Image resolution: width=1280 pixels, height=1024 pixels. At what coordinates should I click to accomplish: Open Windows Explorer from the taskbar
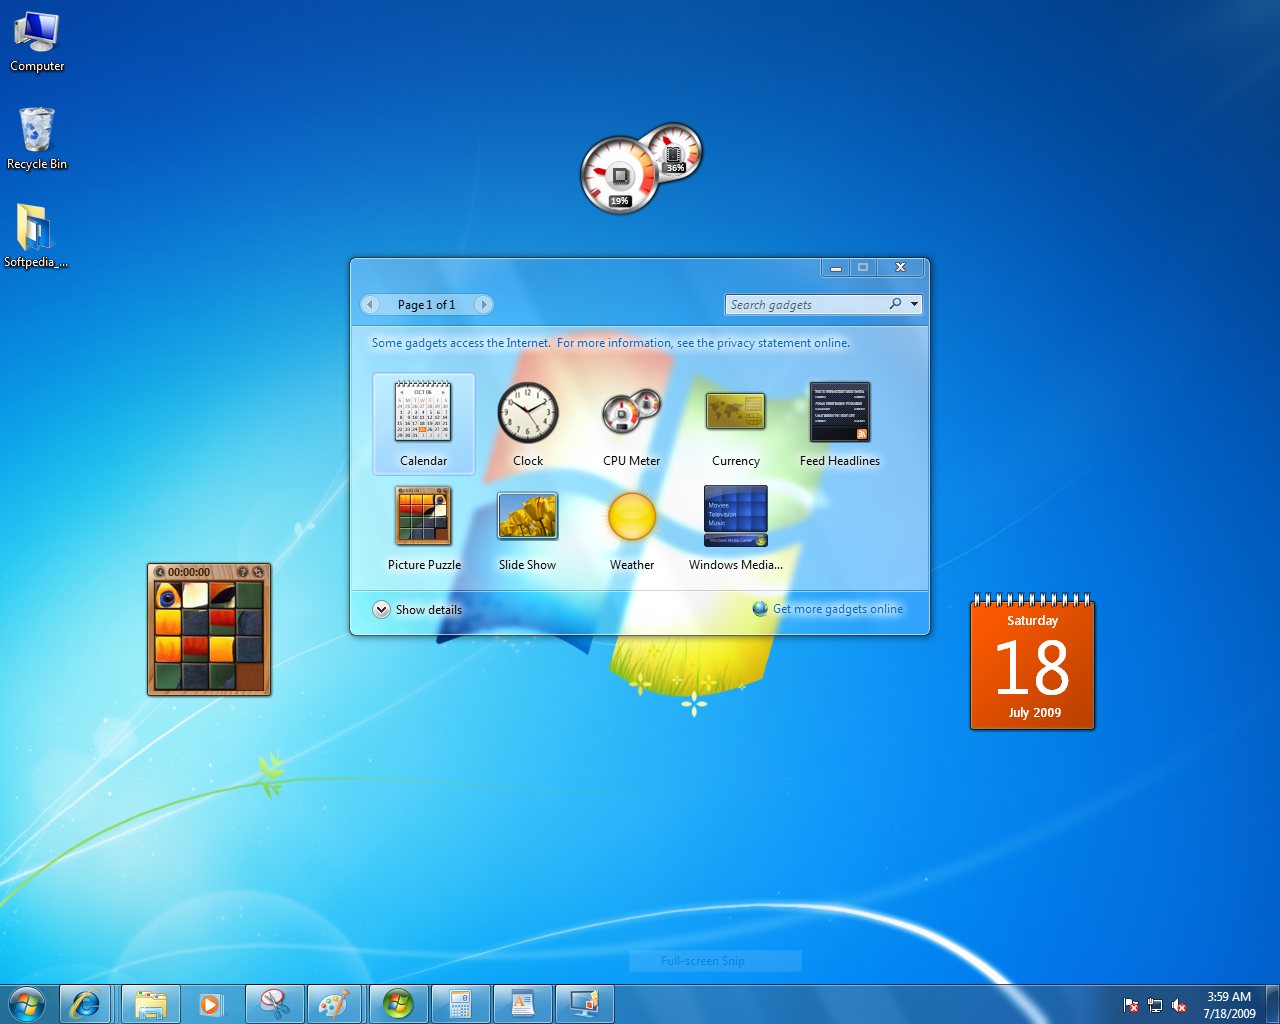click(151, 1004)
